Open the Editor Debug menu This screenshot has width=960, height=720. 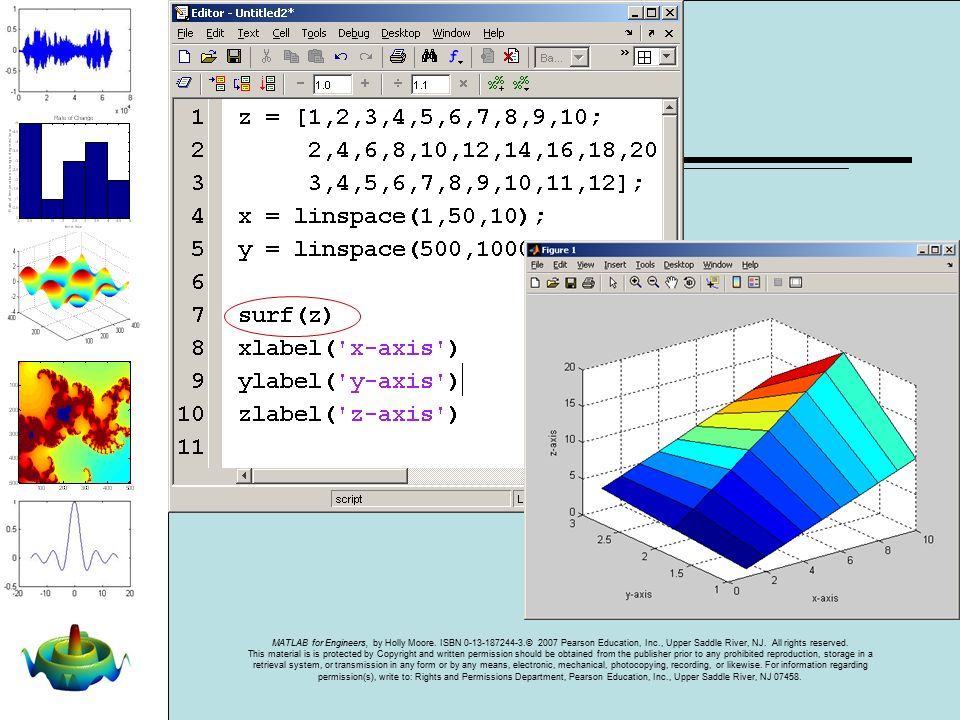coord(354,33)
